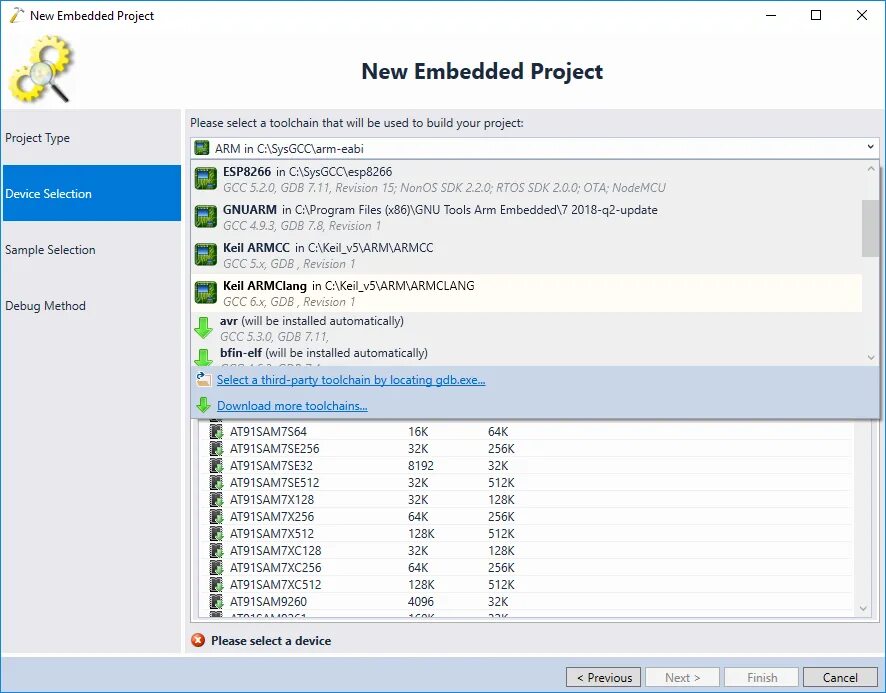
Task: Select the AT91SAM7SE512 device name
Action: tap(274, 482)
